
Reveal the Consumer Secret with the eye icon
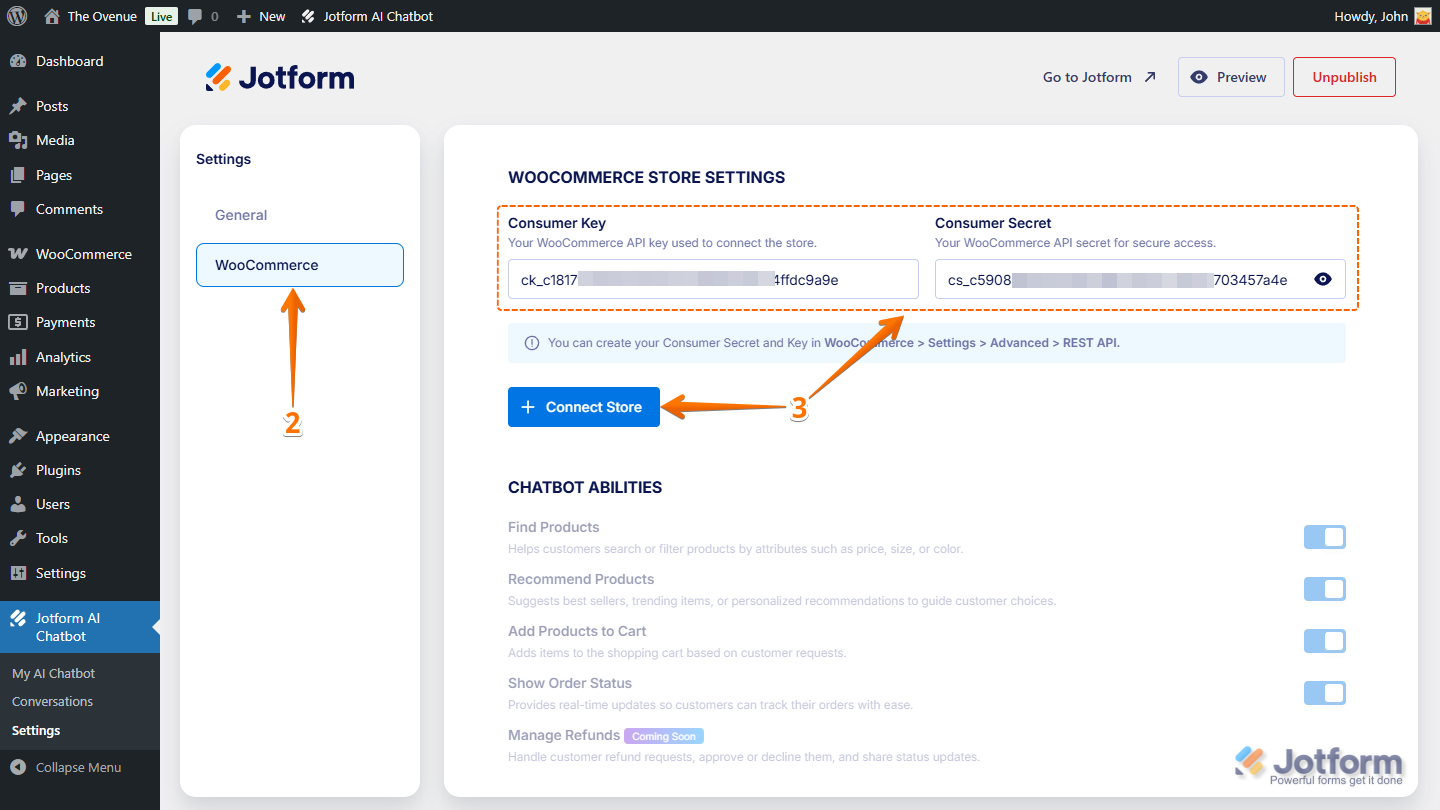(1322, 279)
